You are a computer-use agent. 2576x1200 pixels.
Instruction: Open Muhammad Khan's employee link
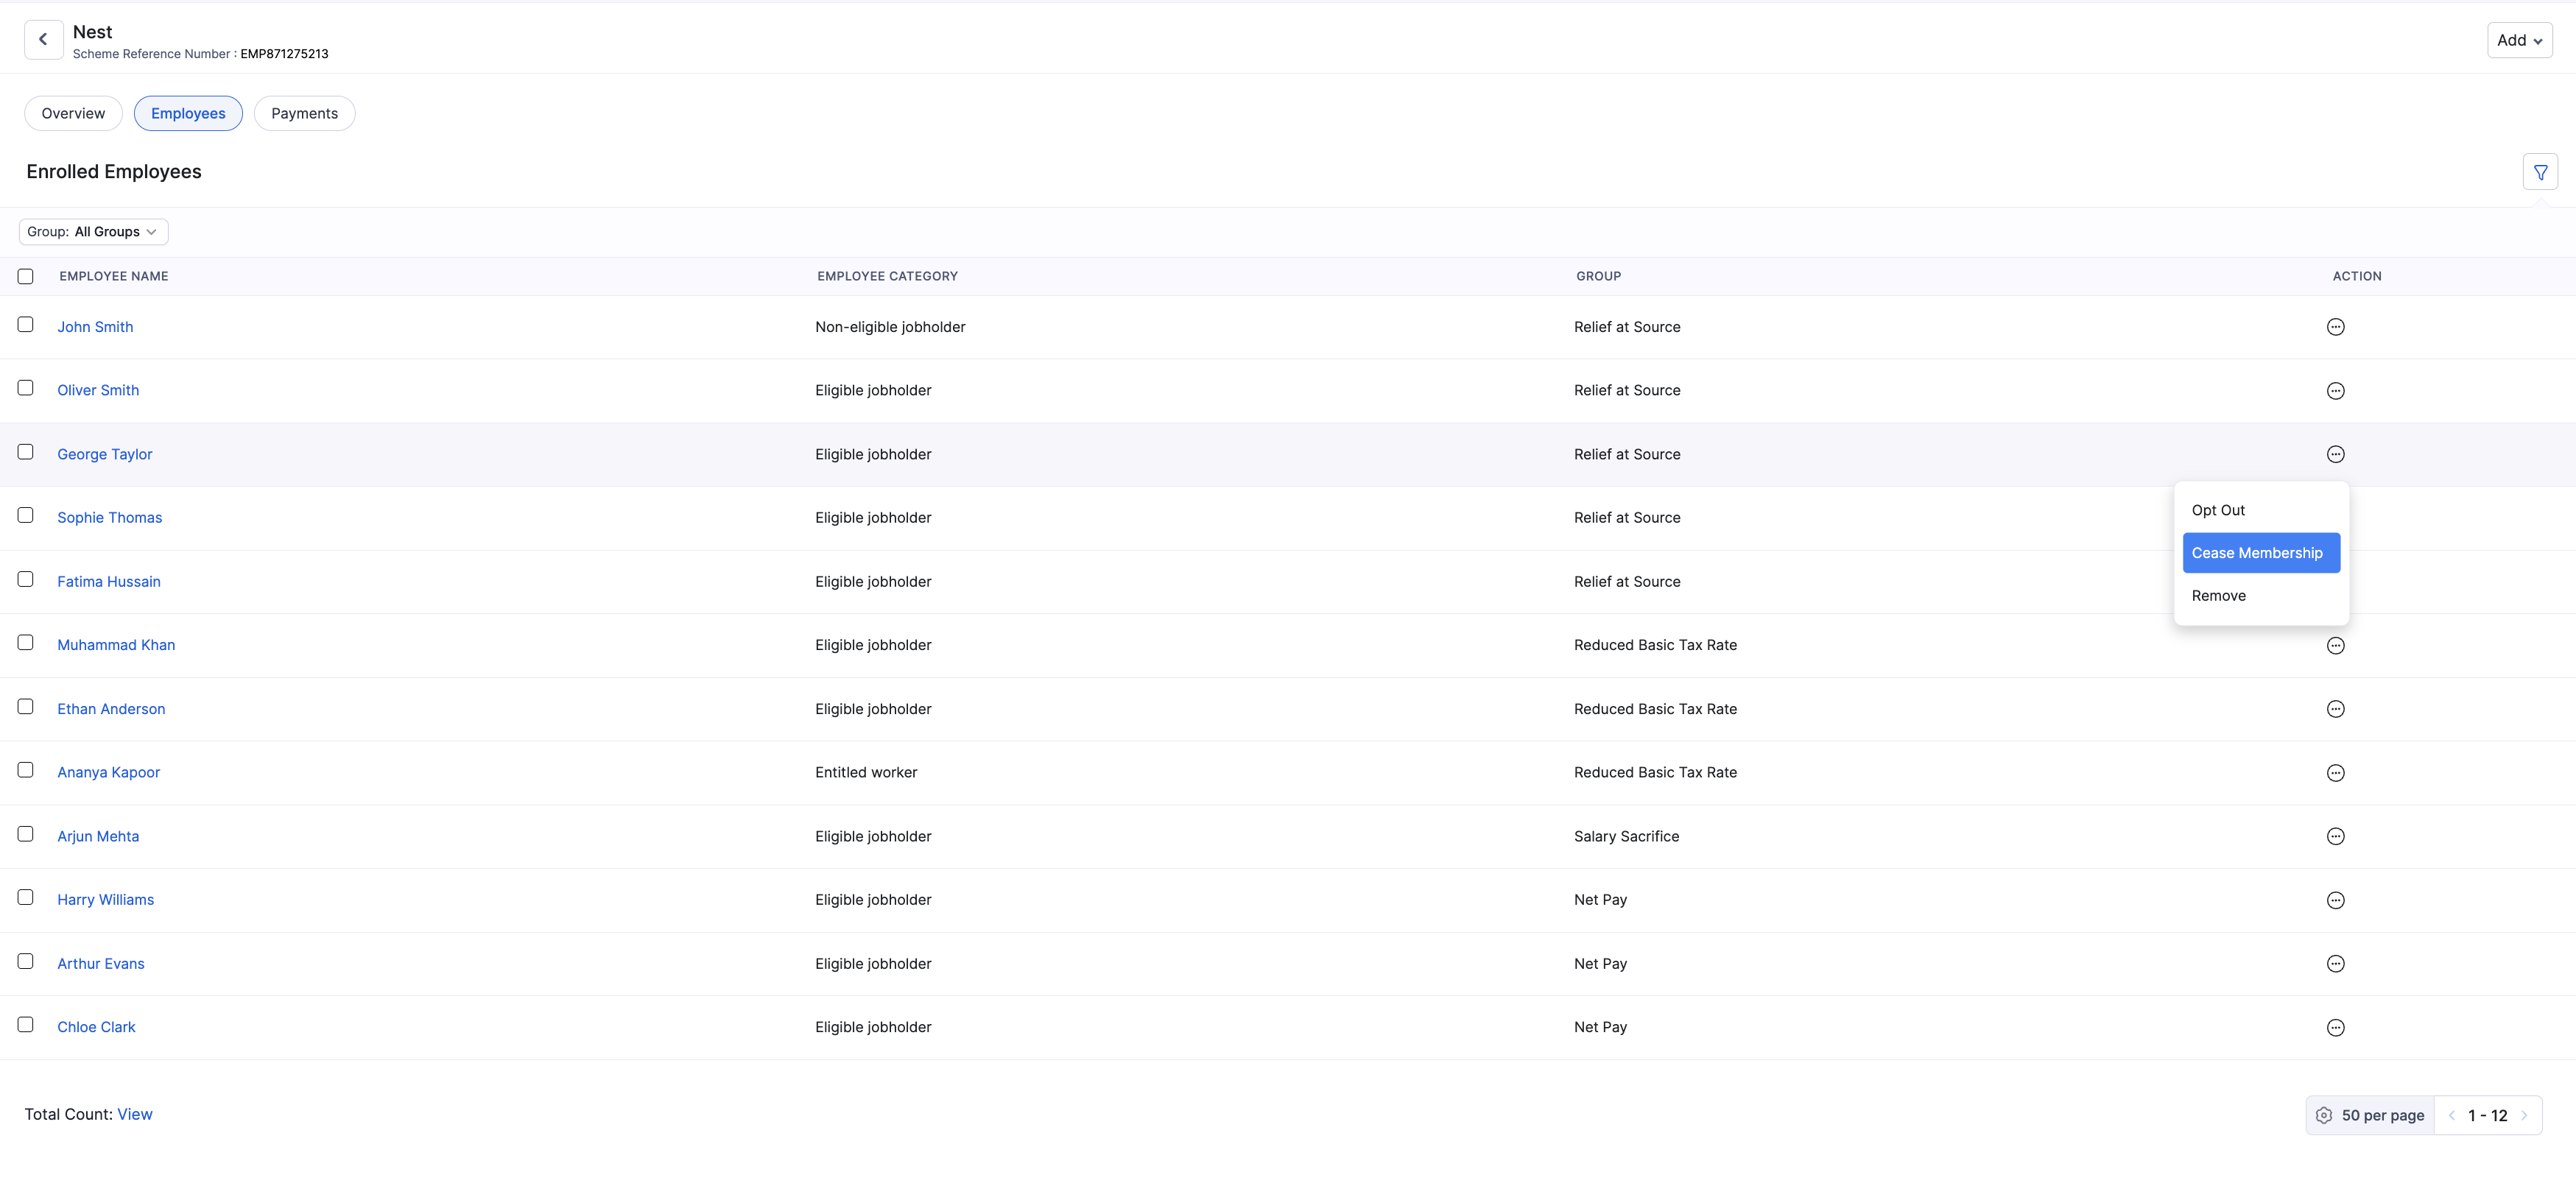click(116, 645)
